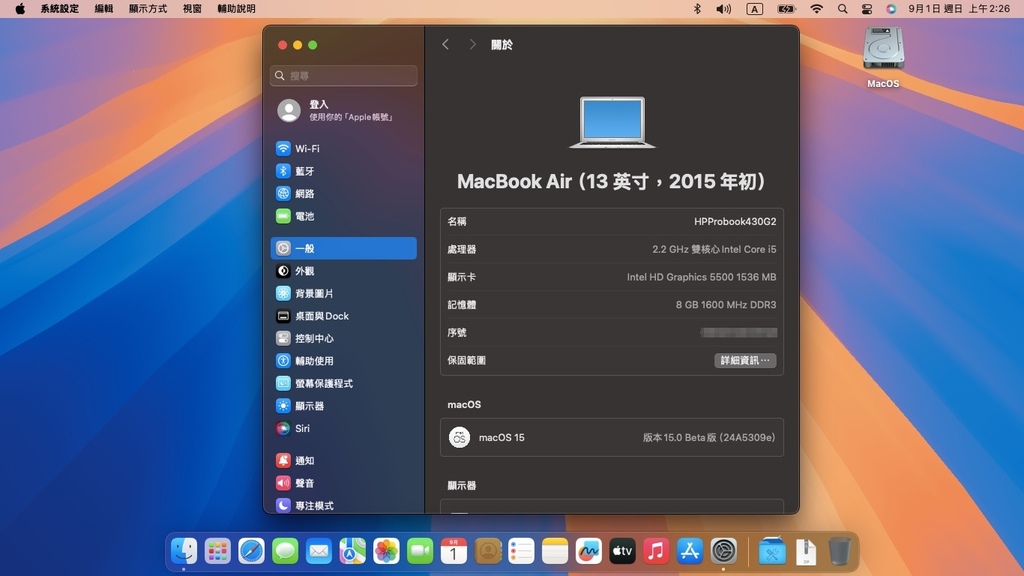Open Wi-Fi settings in sidebar

click(x=344, y=148)
